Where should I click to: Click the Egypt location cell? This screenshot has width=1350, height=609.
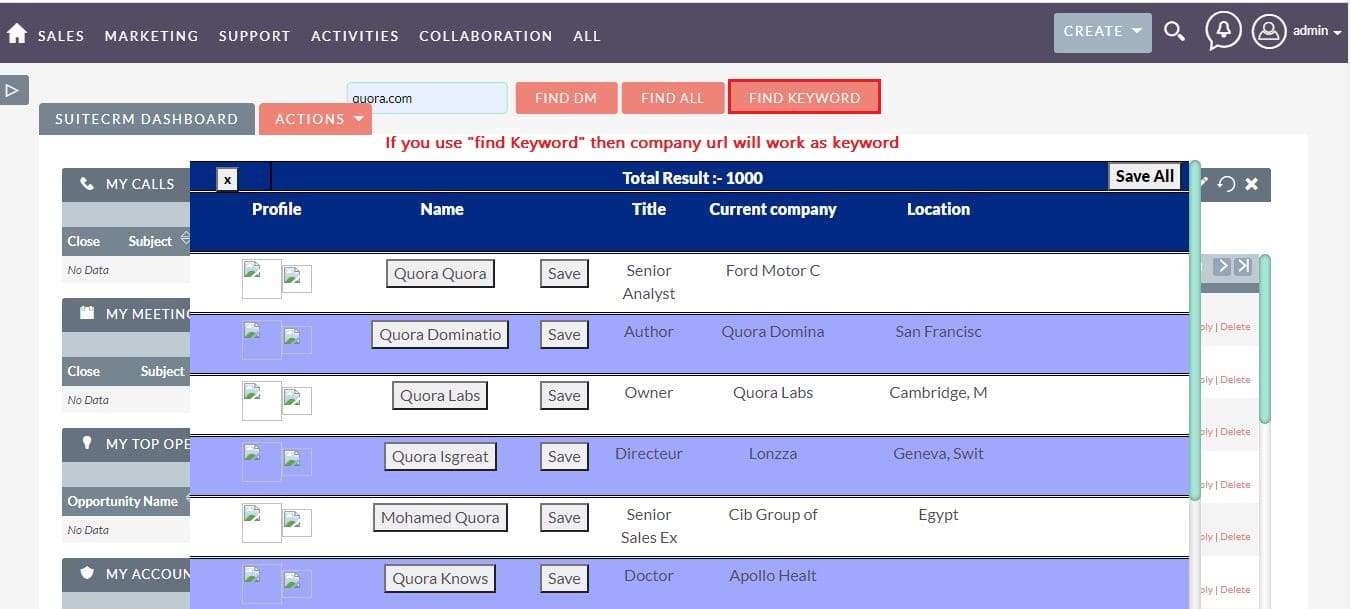pos(938,515)
